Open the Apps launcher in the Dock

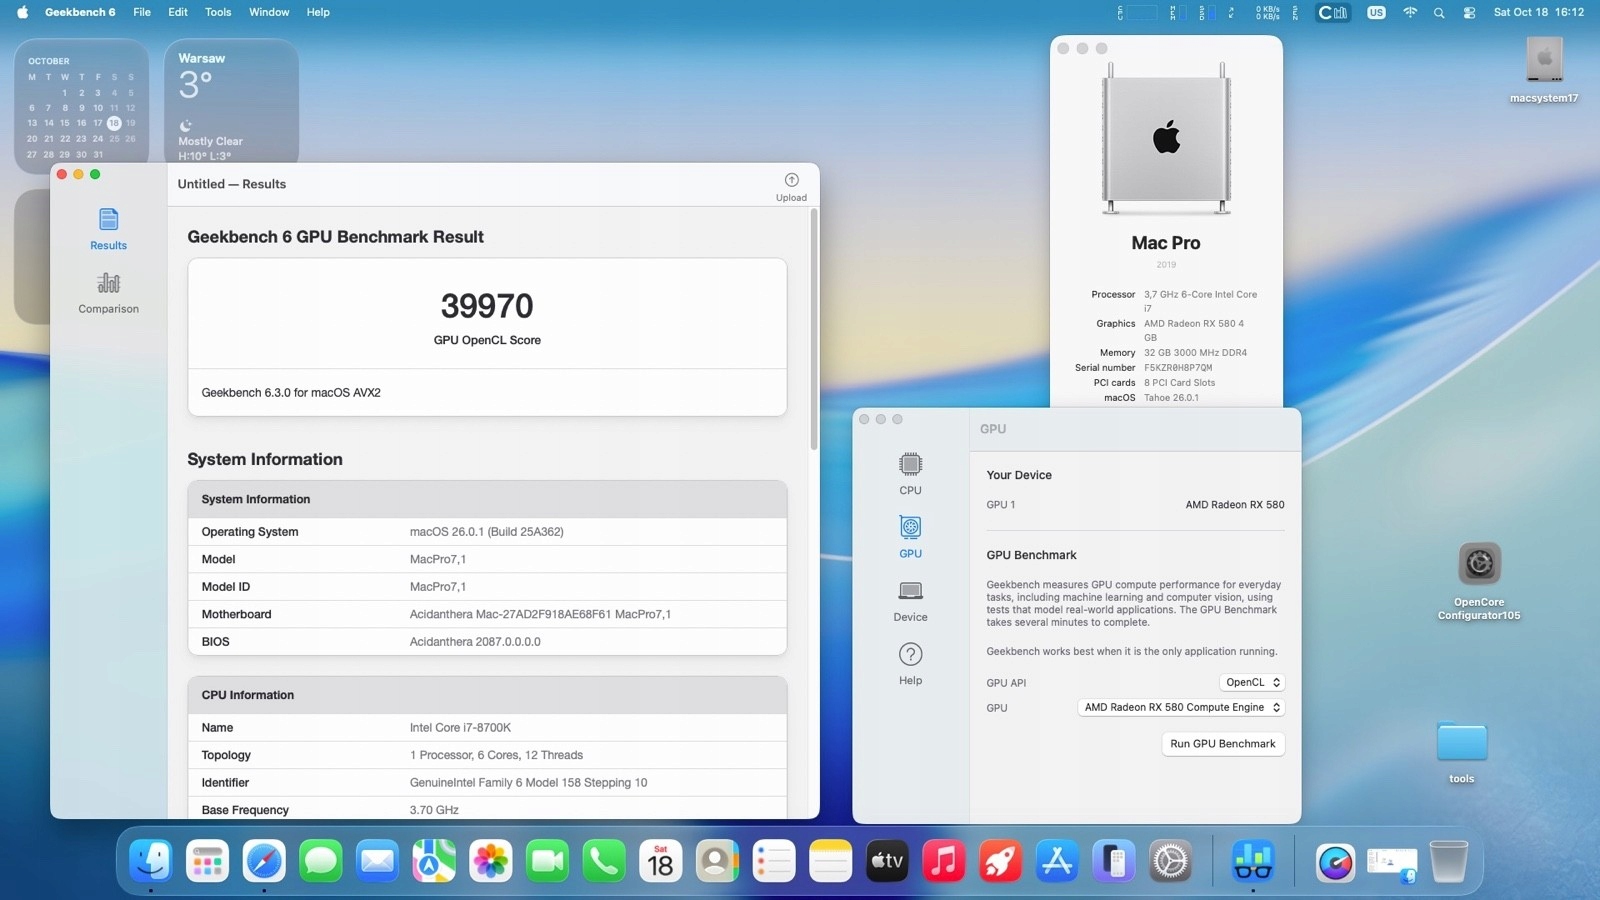click(207, 861)
